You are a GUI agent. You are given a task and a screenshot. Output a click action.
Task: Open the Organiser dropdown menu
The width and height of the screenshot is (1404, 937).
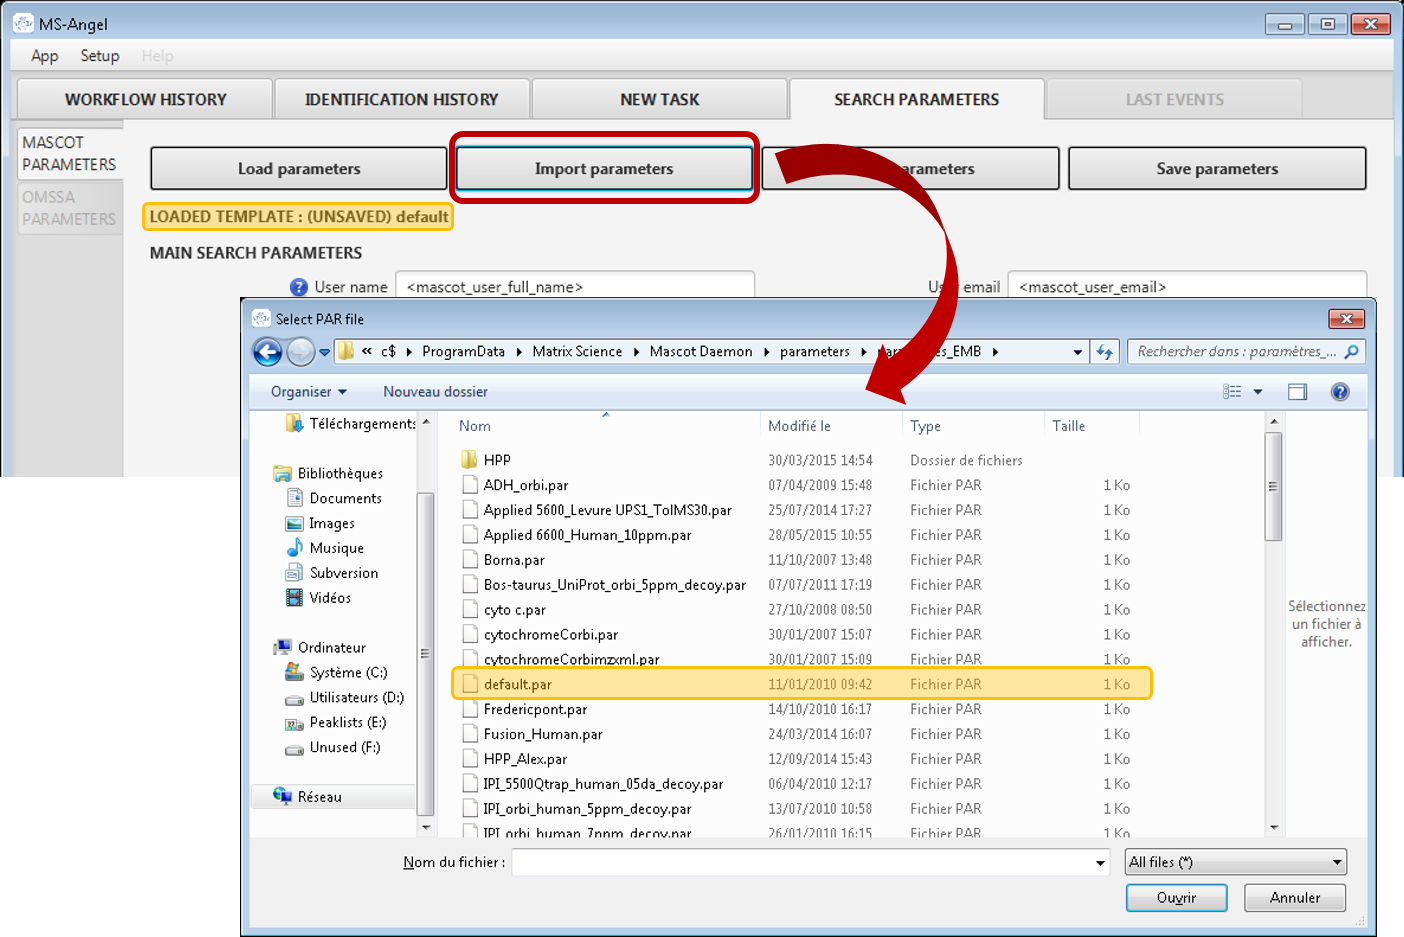(308, 392)
